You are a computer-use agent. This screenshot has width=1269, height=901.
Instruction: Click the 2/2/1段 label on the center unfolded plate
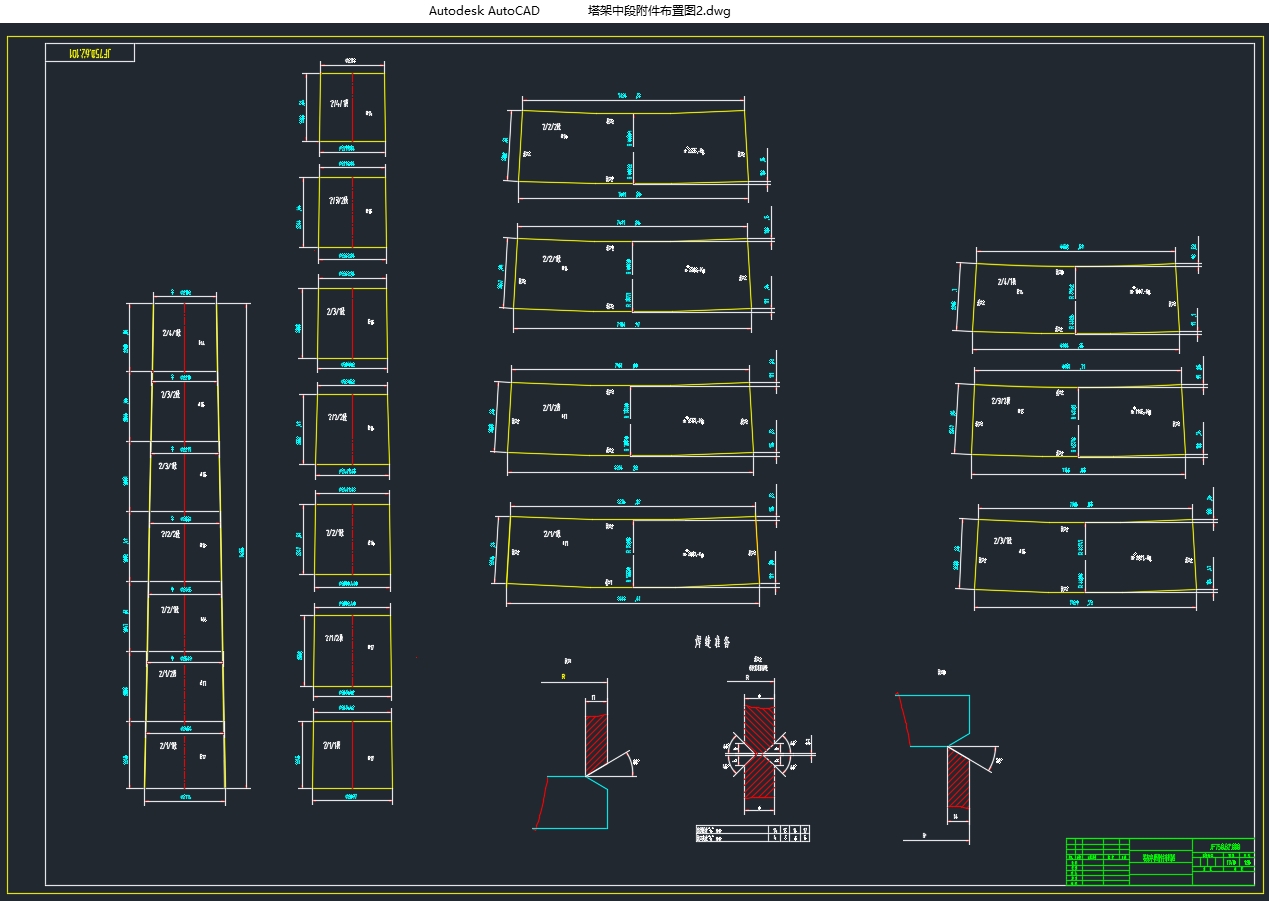coord(553,259)
